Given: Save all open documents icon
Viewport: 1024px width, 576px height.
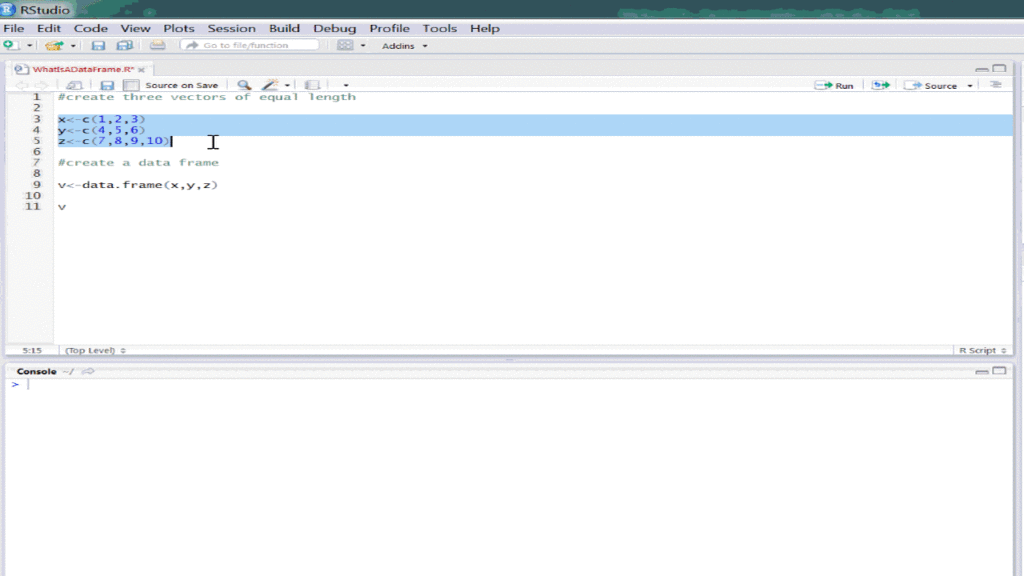Looking at the screenshot, I should point(125,46).
